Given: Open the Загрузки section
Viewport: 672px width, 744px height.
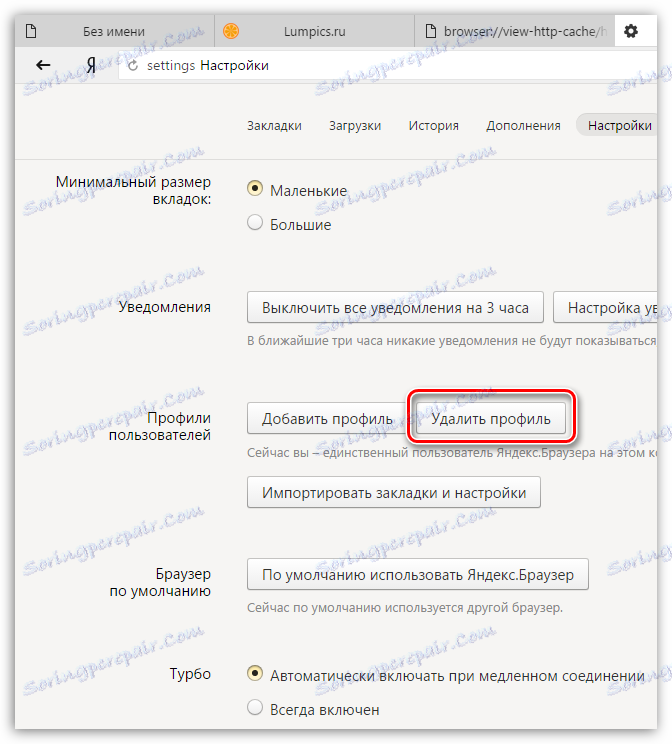Looking at the screenshot, I should (x=355, y=126).
